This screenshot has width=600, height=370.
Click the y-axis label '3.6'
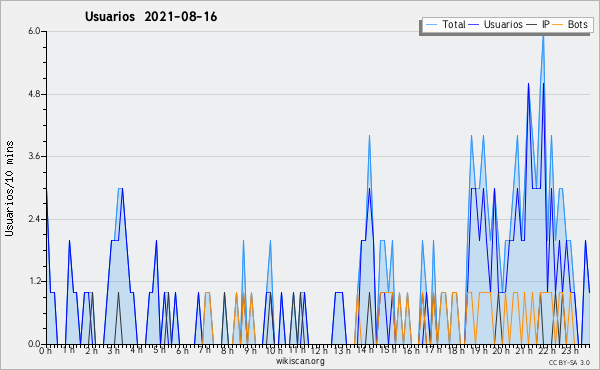pyautogui.click(x=34, y=156)
